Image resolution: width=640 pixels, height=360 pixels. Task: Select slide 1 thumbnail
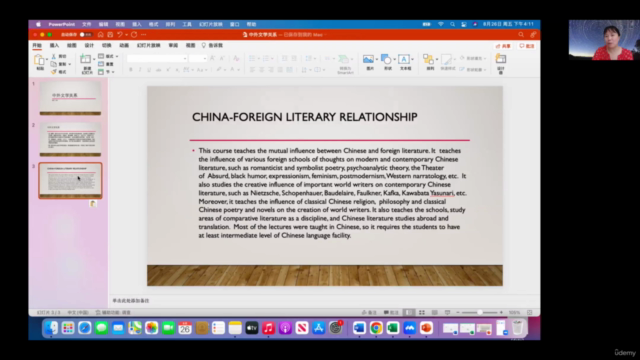(x=70, y=98)
